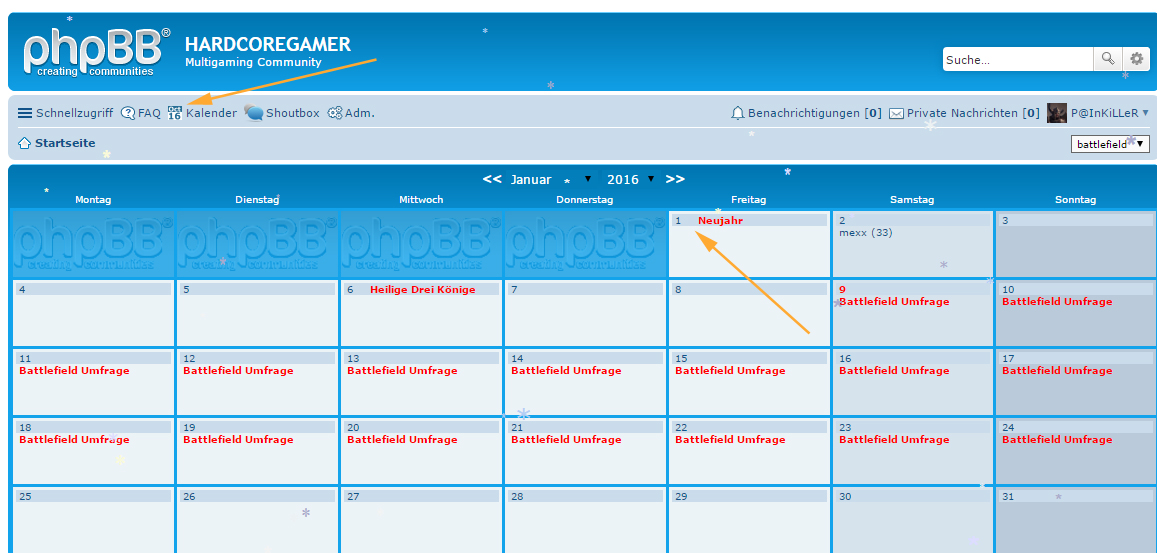The image size is (1157, 553).
Task: Open the Januar month dropdown
Action: click(551, 179)
